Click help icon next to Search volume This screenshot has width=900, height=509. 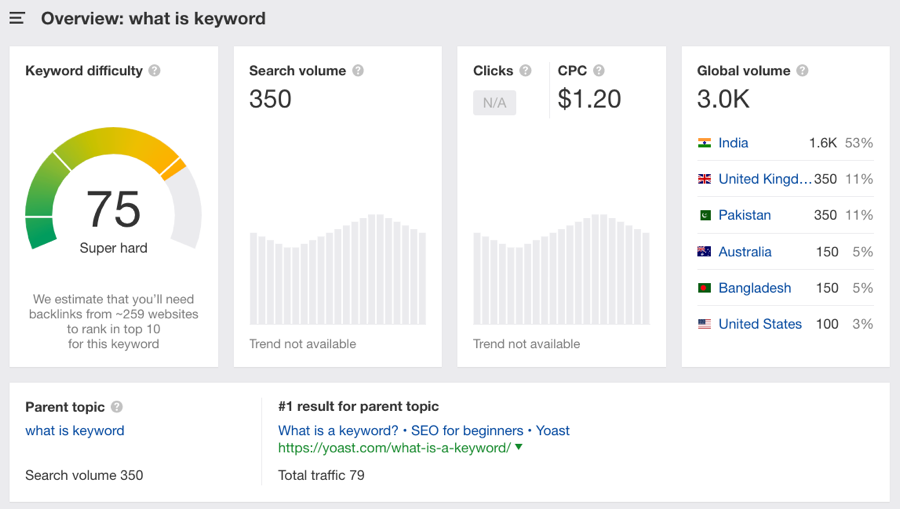[358, 71]
